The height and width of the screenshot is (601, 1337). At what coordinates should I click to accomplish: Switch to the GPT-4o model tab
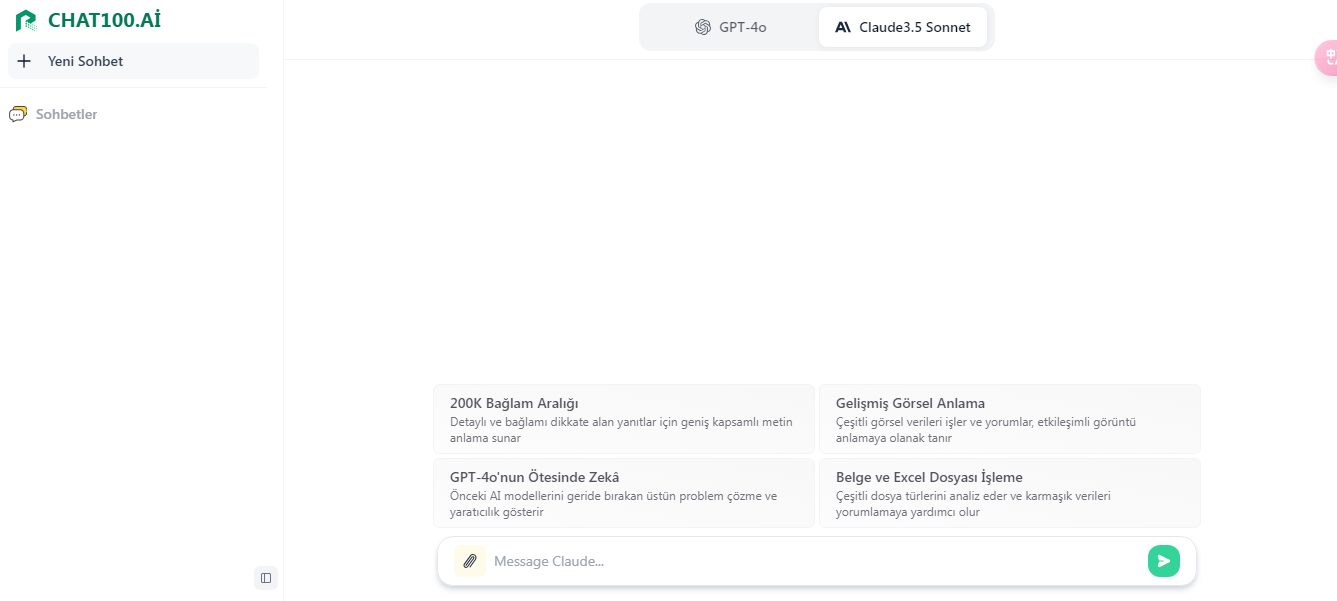pos(731,27)
